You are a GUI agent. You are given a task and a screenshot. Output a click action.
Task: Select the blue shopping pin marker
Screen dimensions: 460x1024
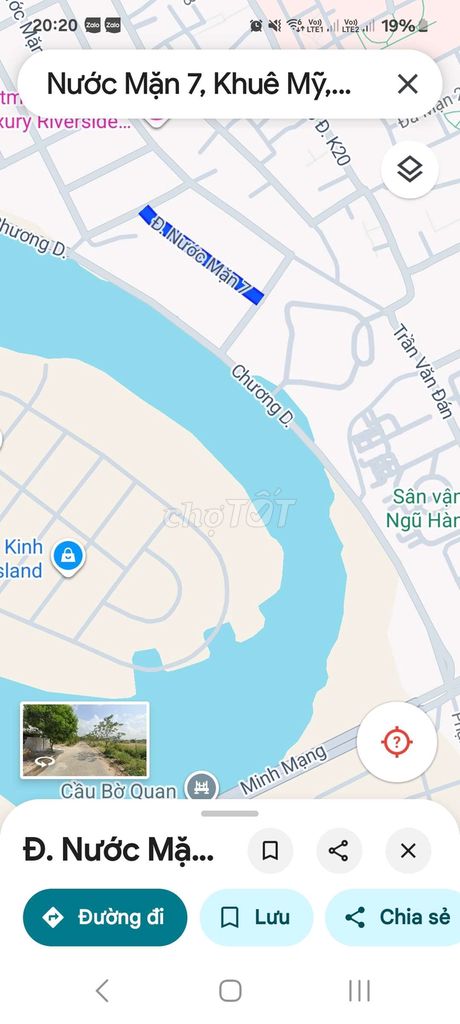click(69, 557)
